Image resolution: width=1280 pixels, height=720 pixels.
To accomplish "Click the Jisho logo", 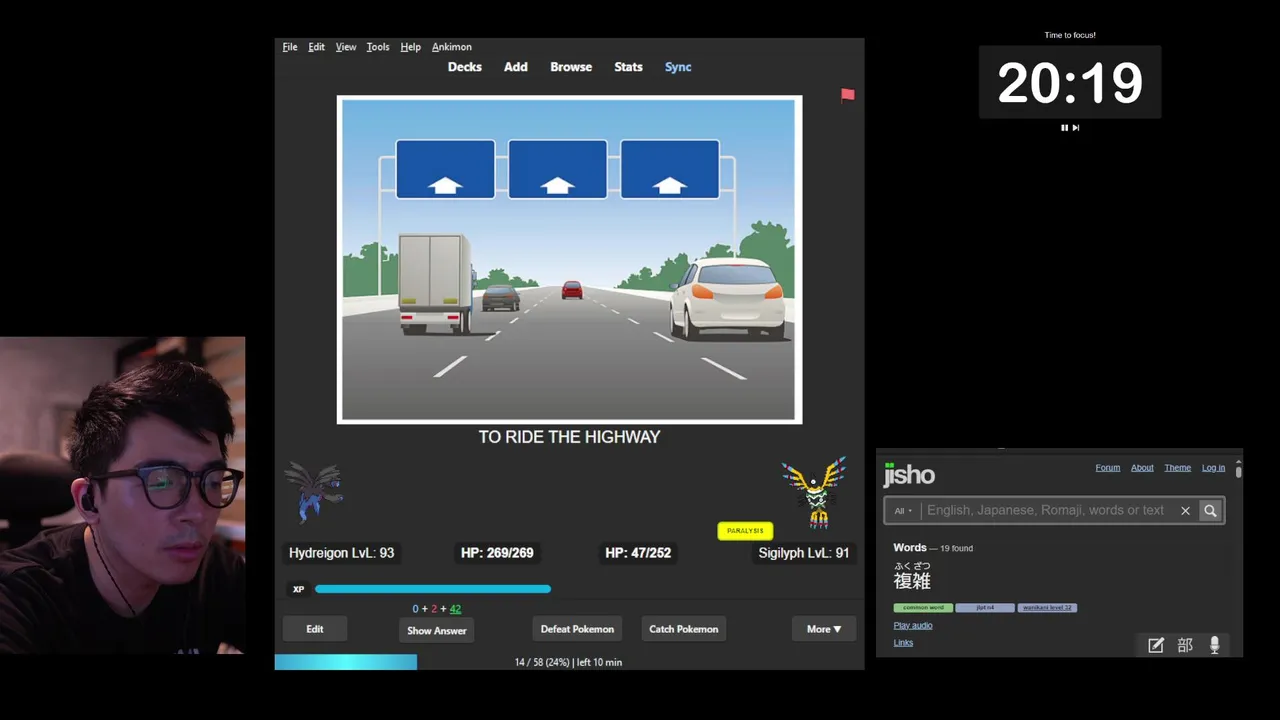I will coord(909,474).
